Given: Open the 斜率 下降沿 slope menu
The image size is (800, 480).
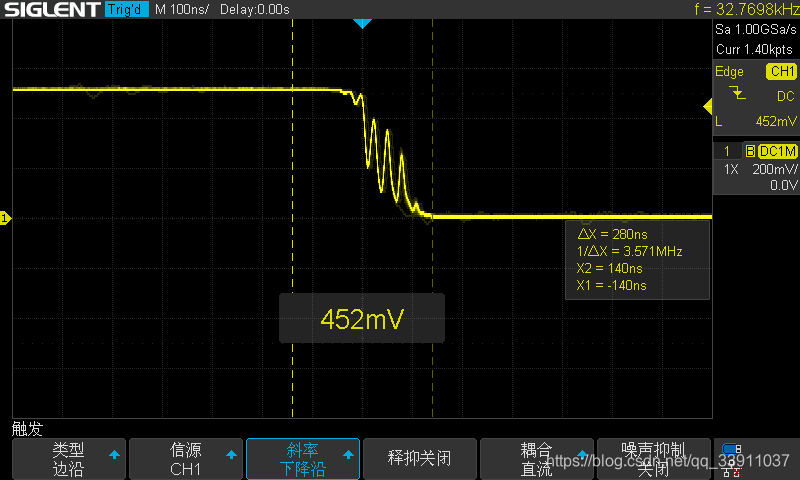Looking at the screenshot, I should point(303,459).
